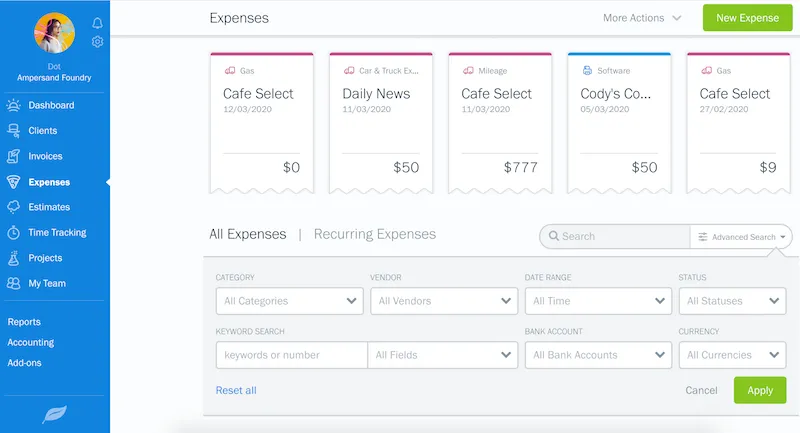Image resolution: width=800 pixels, height=433 pixels.
Task: Click the Reset all link
Action: 236,390
